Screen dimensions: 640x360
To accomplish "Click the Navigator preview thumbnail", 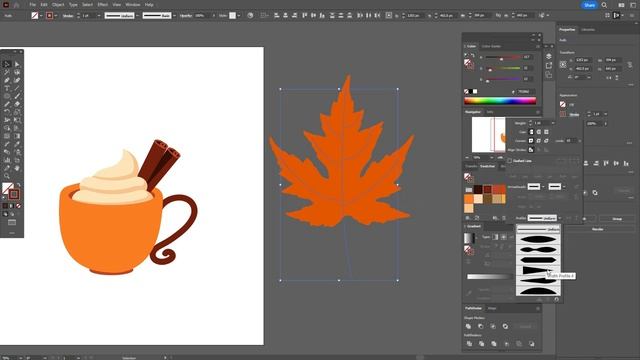I will point(489,135).
